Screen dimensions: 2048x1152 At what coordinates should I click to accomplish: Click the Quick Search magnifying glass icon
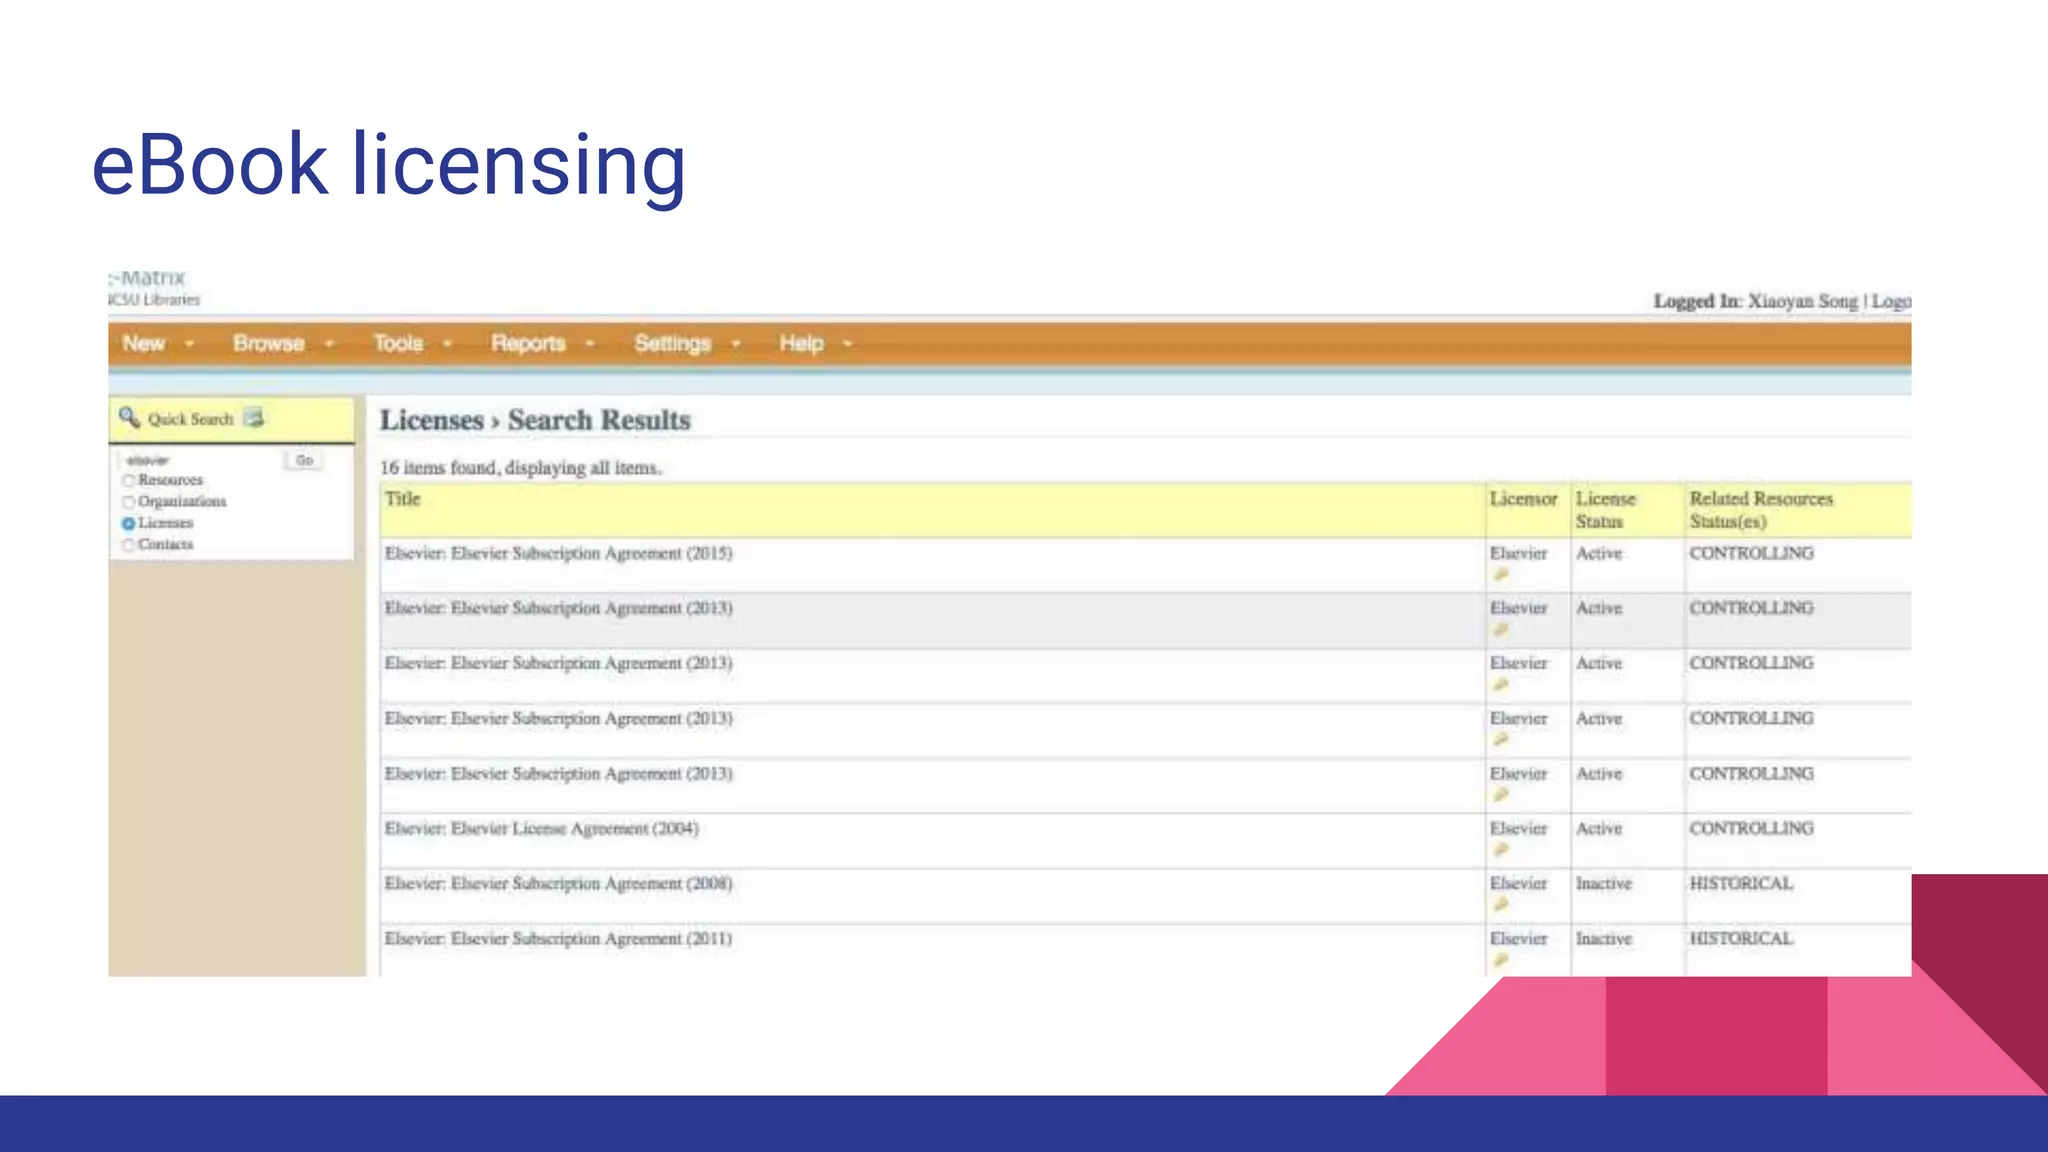point(129,417)
